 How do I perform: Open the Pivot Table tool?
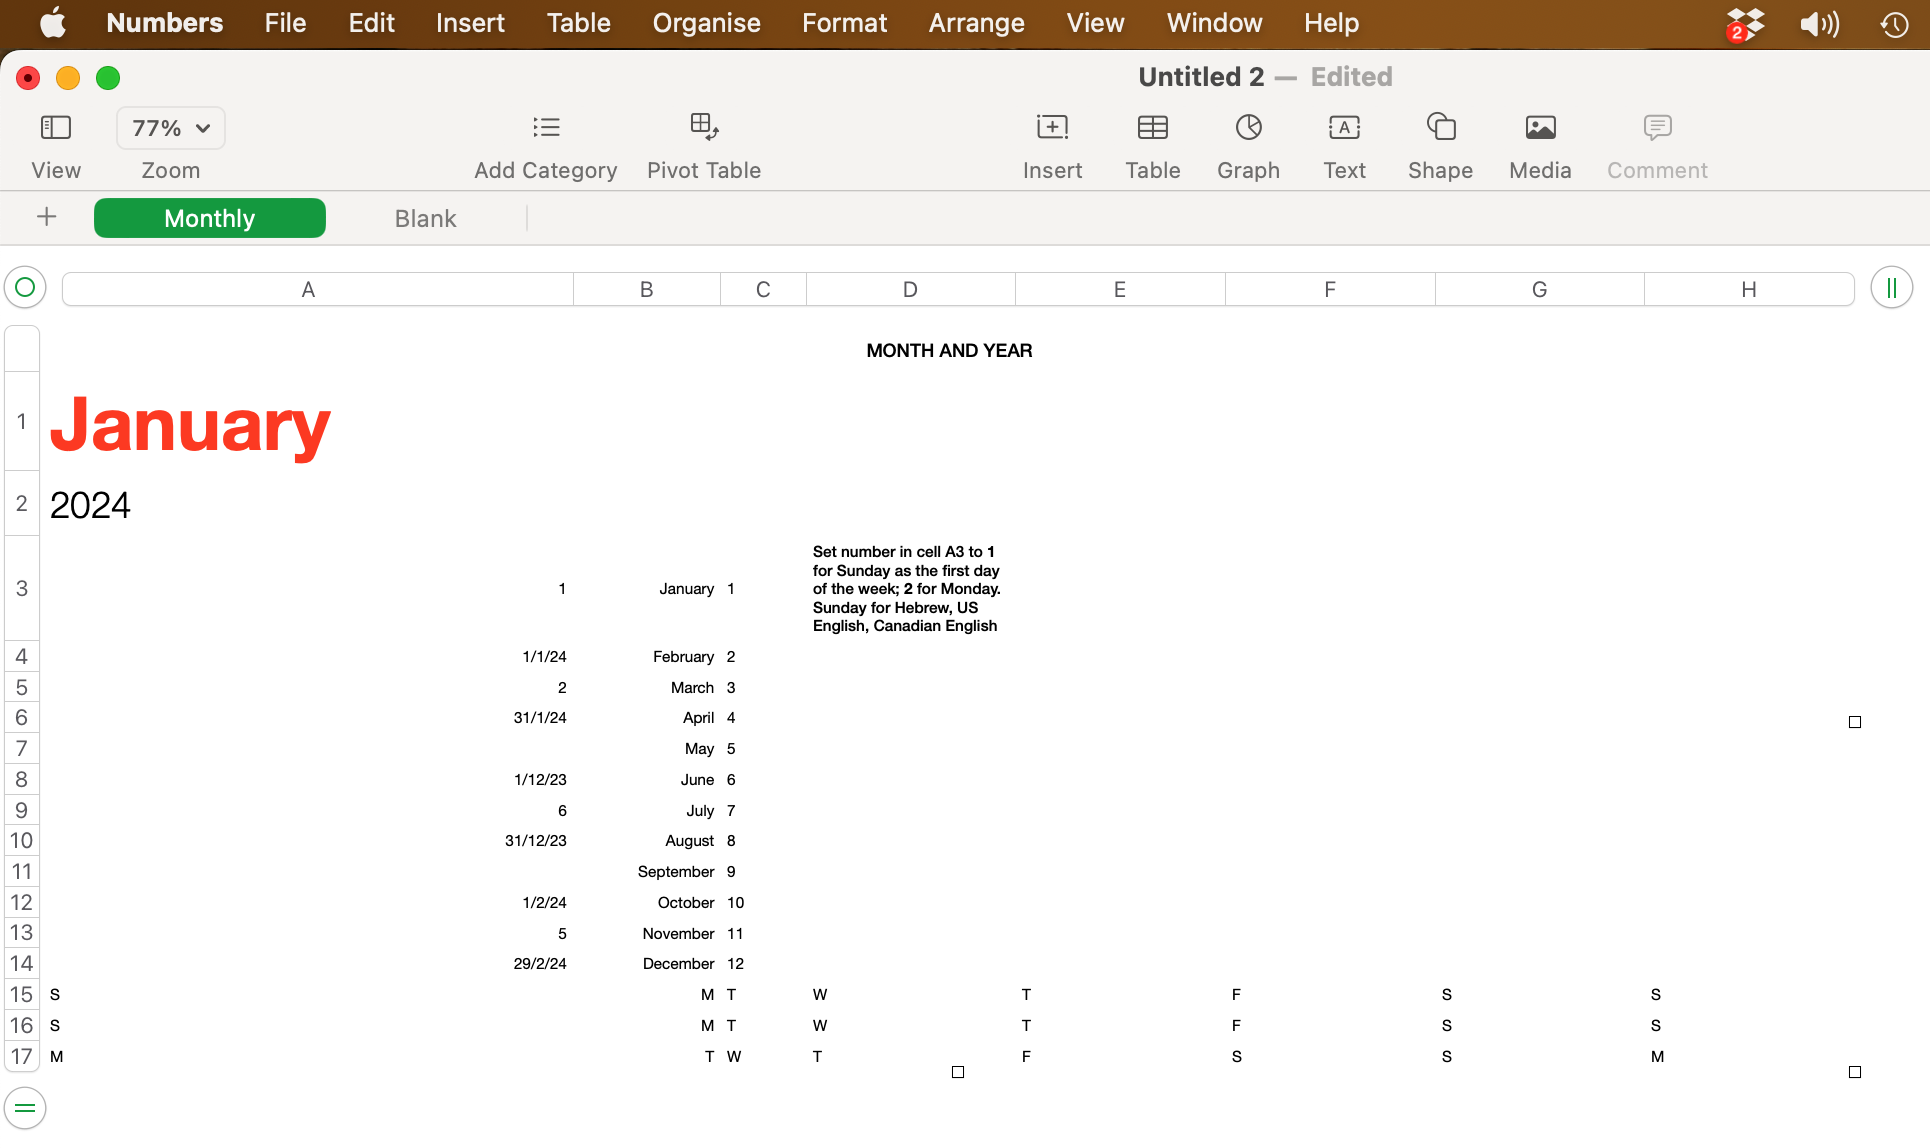[x=704, y=145]
